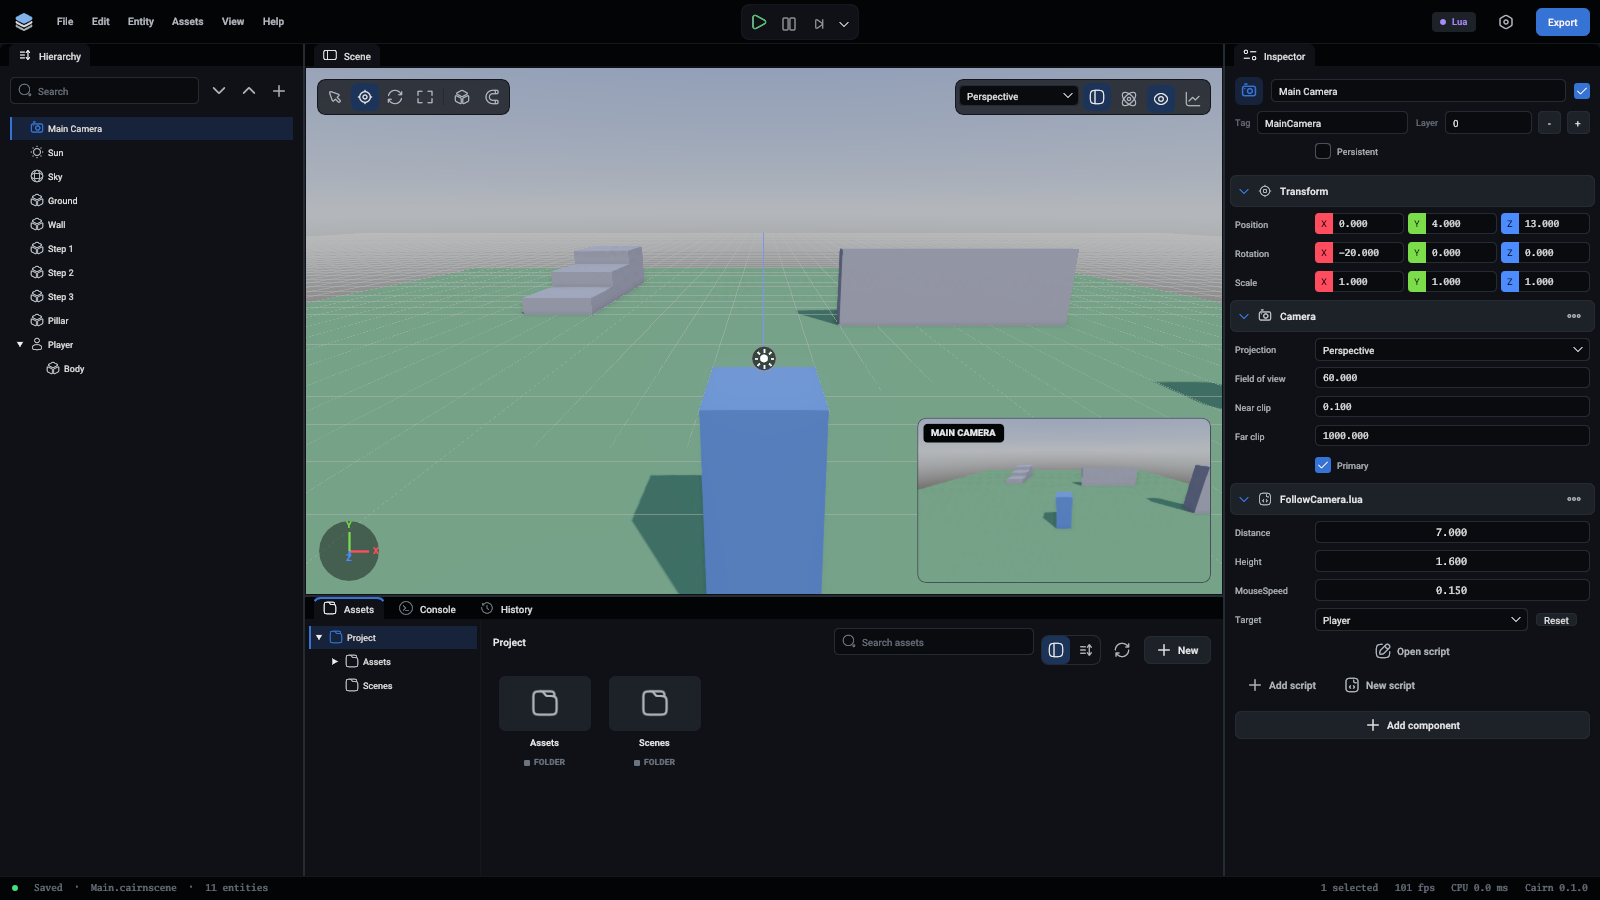Click the Add component button

pyautogui.click(x=1412, y=725)
